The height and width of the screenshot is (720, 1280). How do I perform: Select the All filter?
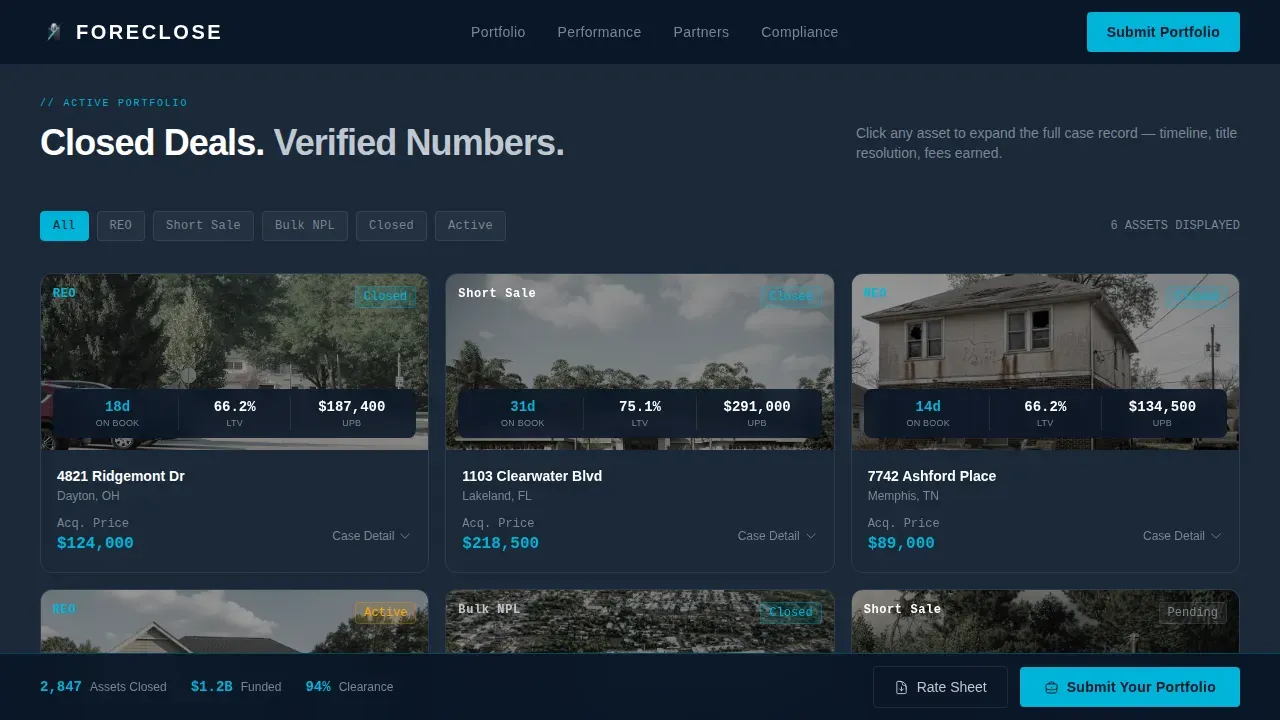click(64, 226)
